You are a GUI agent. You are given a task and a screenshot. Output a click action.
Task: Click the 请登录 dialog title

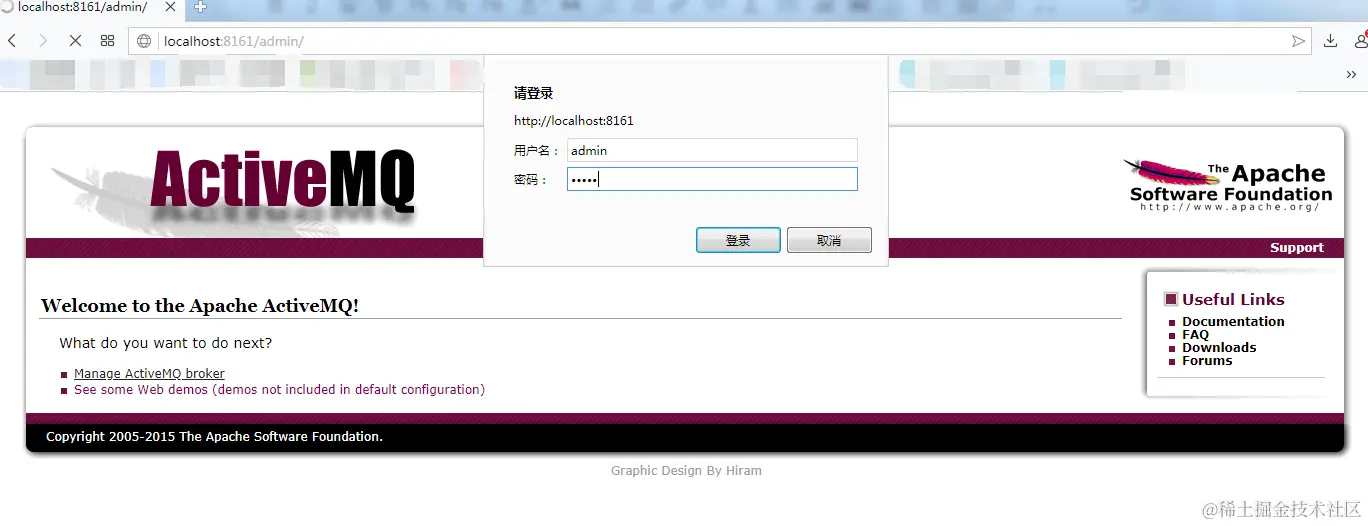(533, 93)
